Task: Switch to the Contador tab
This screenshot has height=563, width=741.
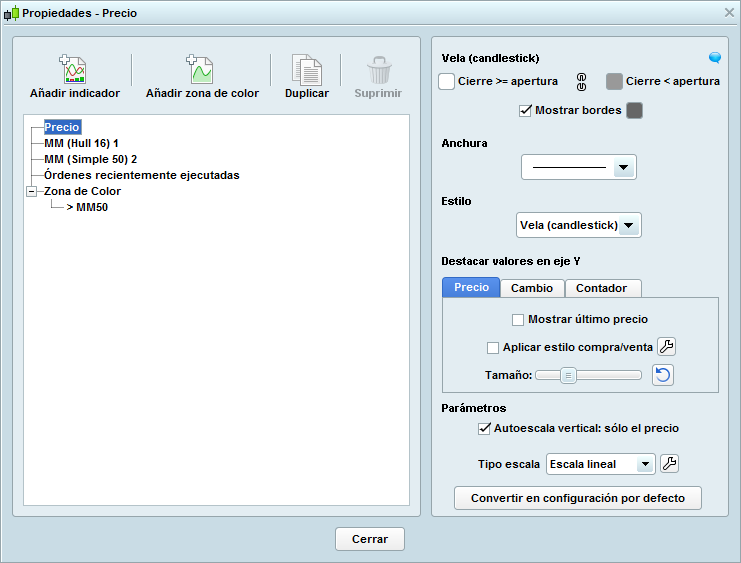Action: tap(602, 288)
